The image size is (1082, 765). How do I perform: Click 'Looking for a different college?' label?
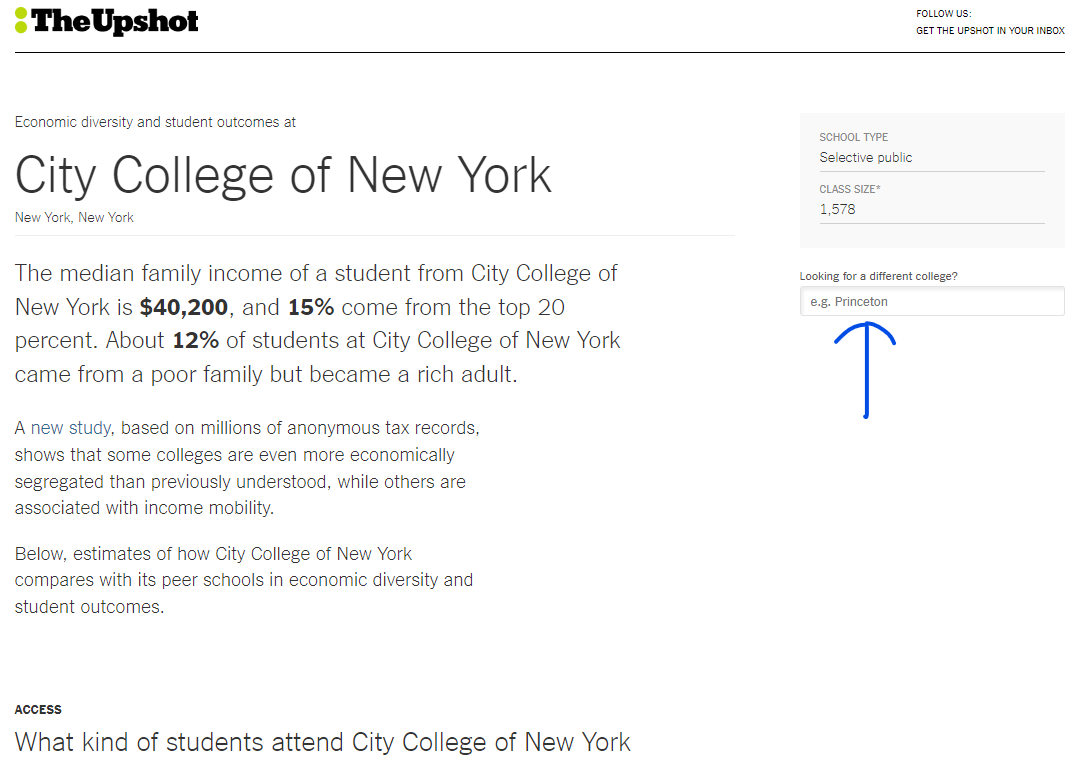(878, 276)
